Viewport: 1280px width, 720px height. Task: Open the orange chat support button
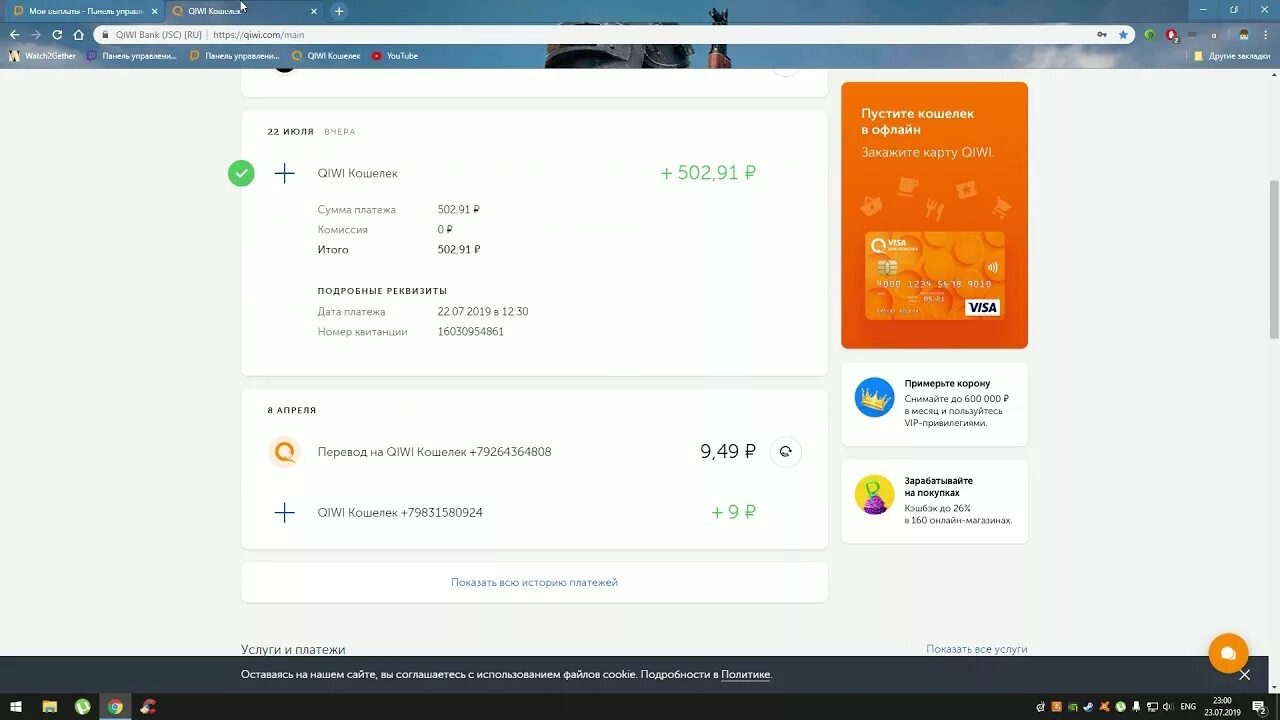[1228, 654]
